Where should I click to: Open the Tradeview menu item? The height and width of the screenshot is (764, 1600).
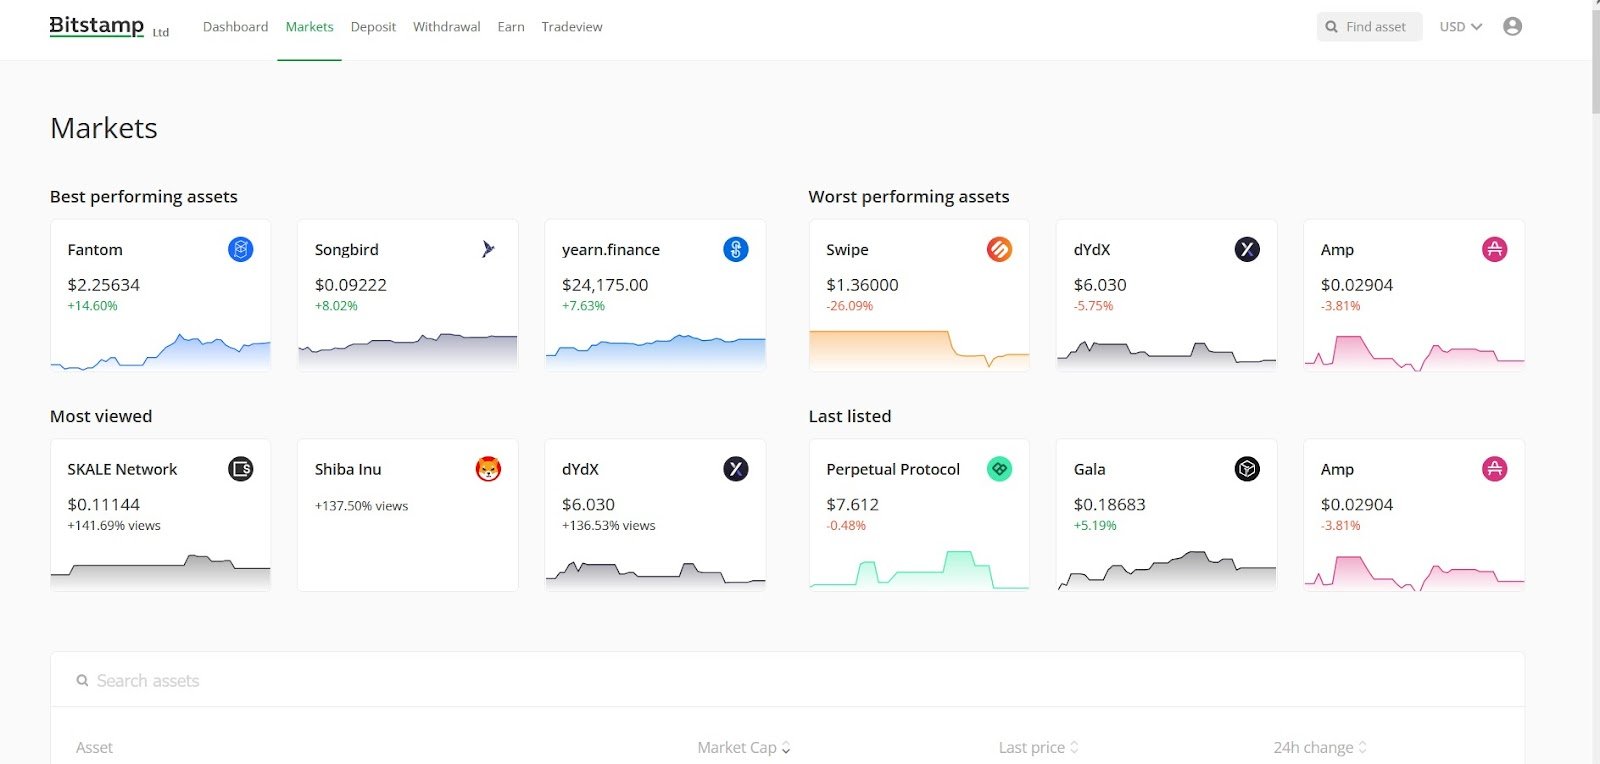click(x=572, y=27)
